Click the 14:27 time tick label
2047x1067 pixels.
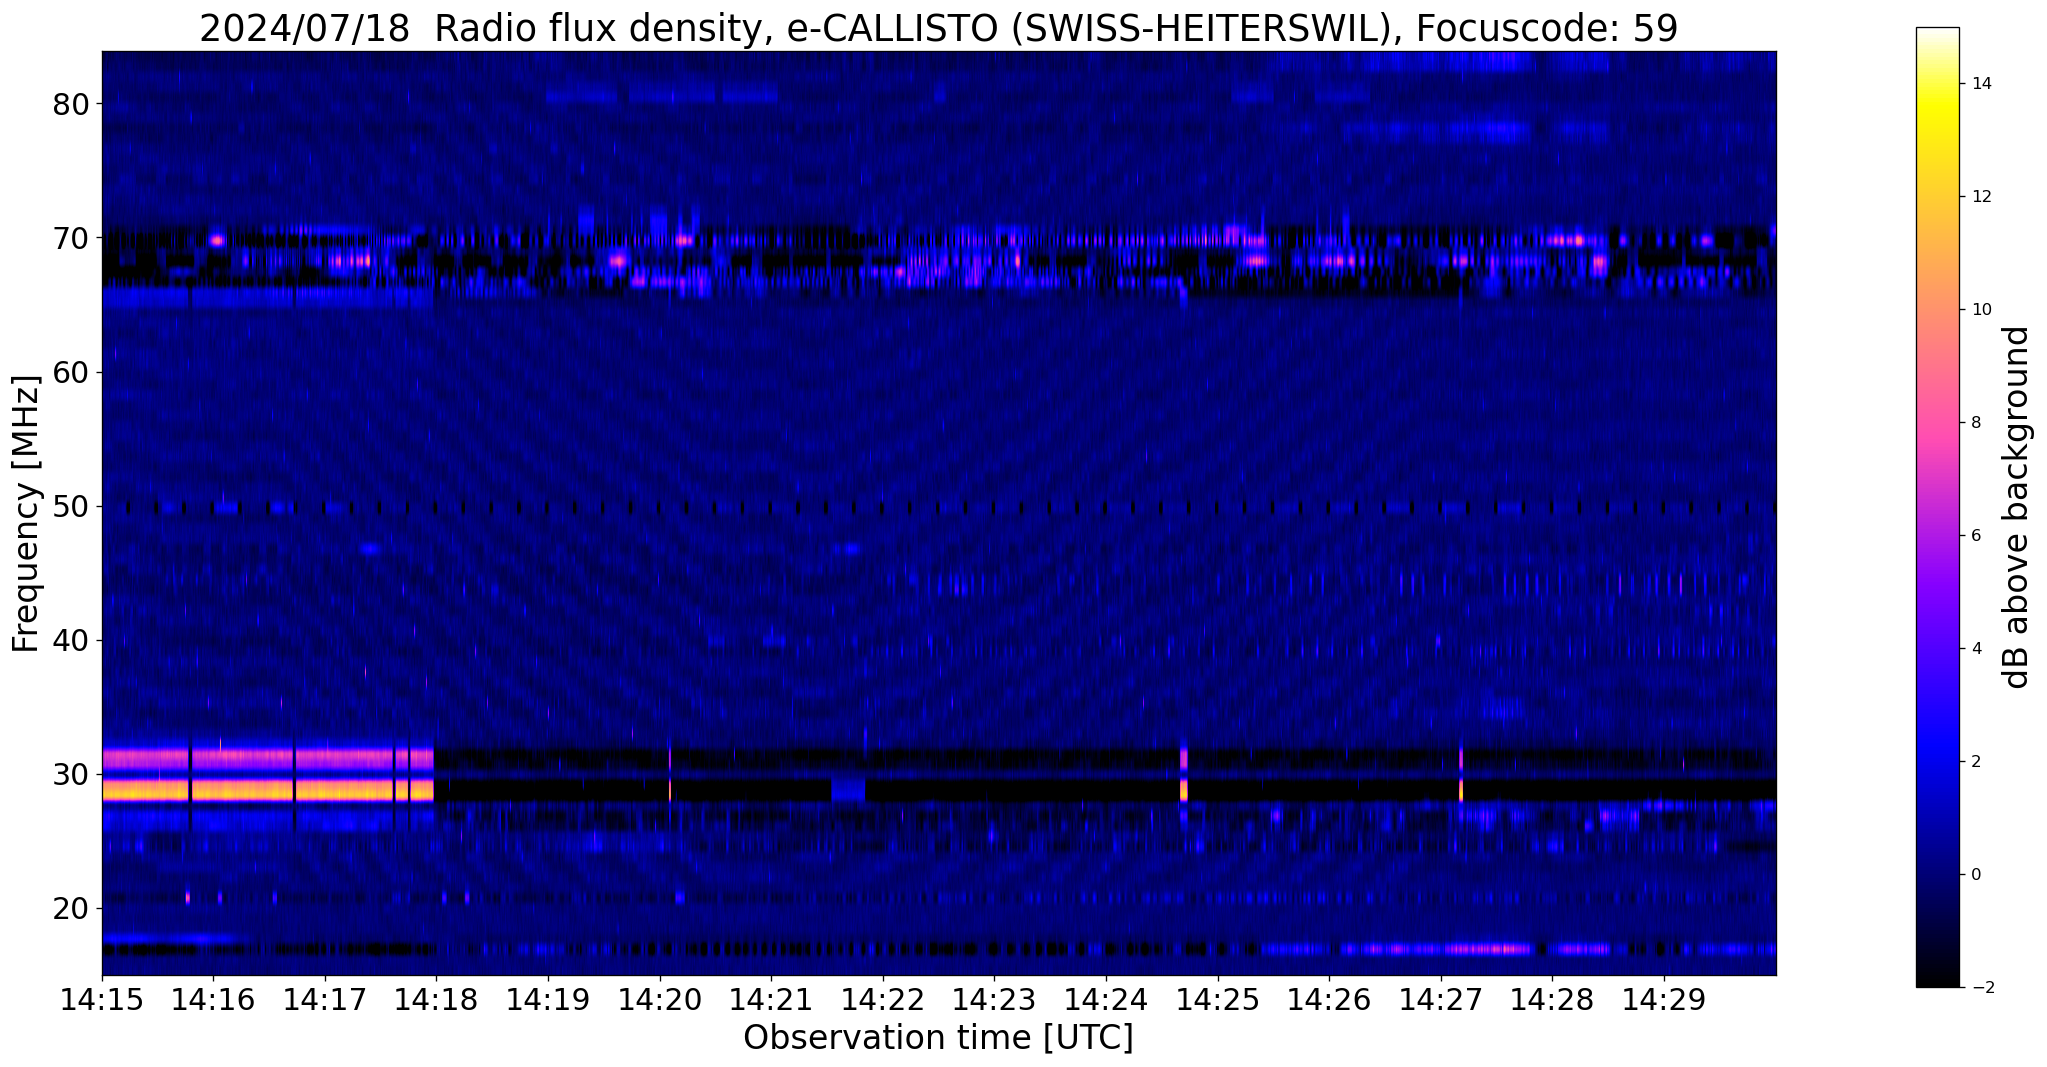coord(1441,1000)
